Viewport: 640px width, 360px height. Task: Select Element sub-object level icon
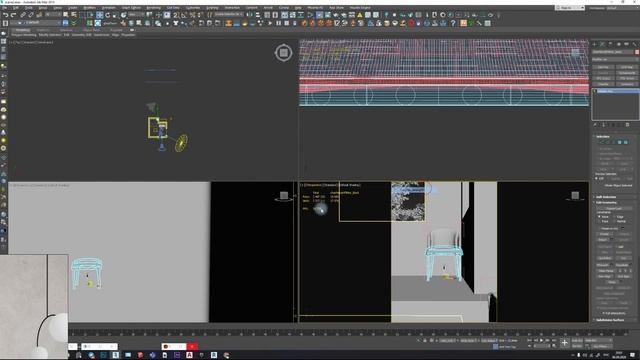pos(626,142)
